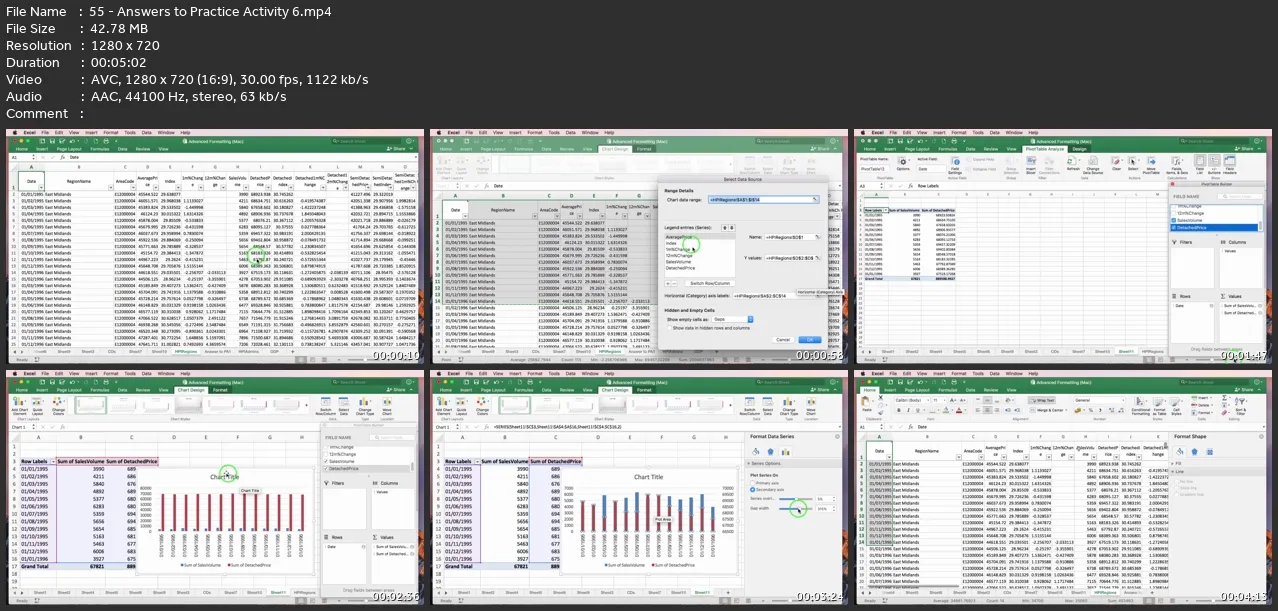Image resolution: width=1278 pixels, height=611 pixels.
Task: Select 12m%Change in legend entries list (00:00:58)
Action: pyautogui.click(x=679, y=256)
